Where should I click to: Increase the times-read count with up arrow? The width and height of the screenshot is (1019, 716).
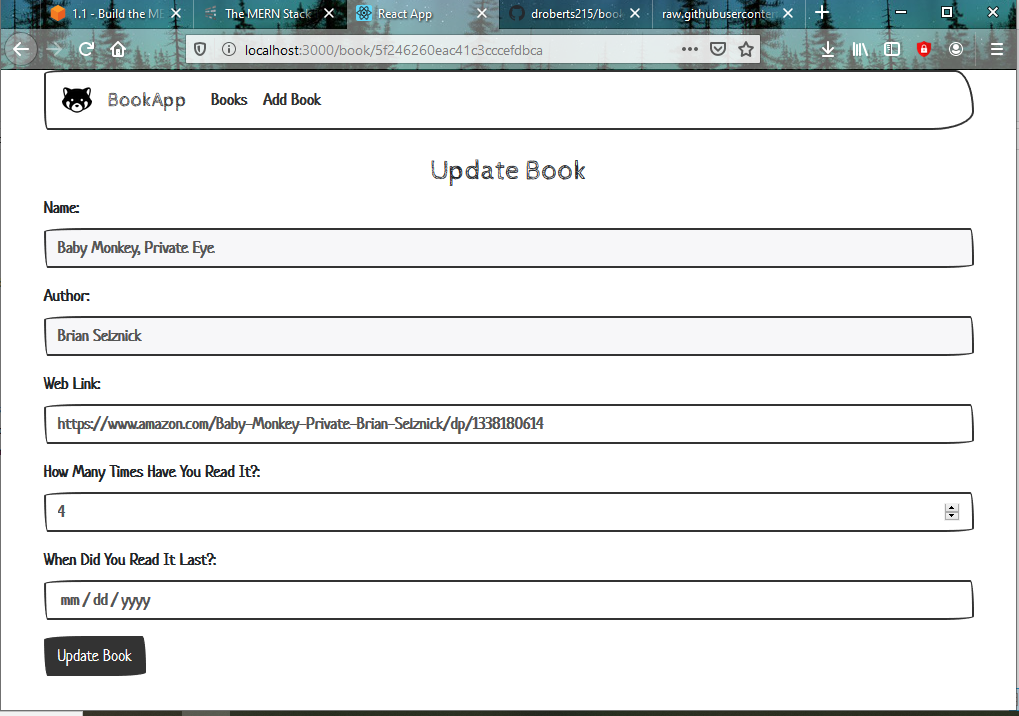point(951,508)
